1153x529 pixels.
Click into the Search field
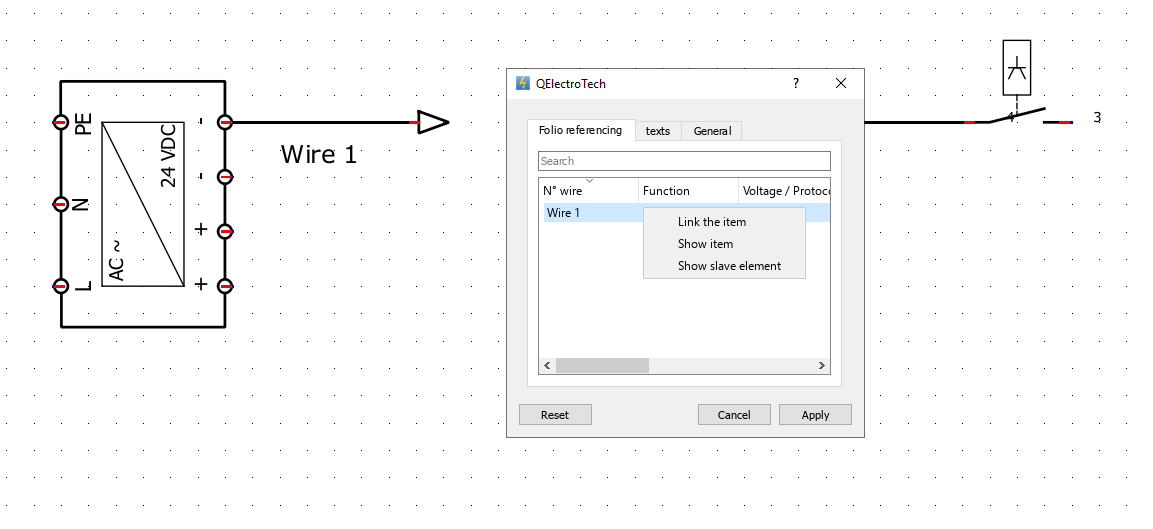[x=684, y=161]
